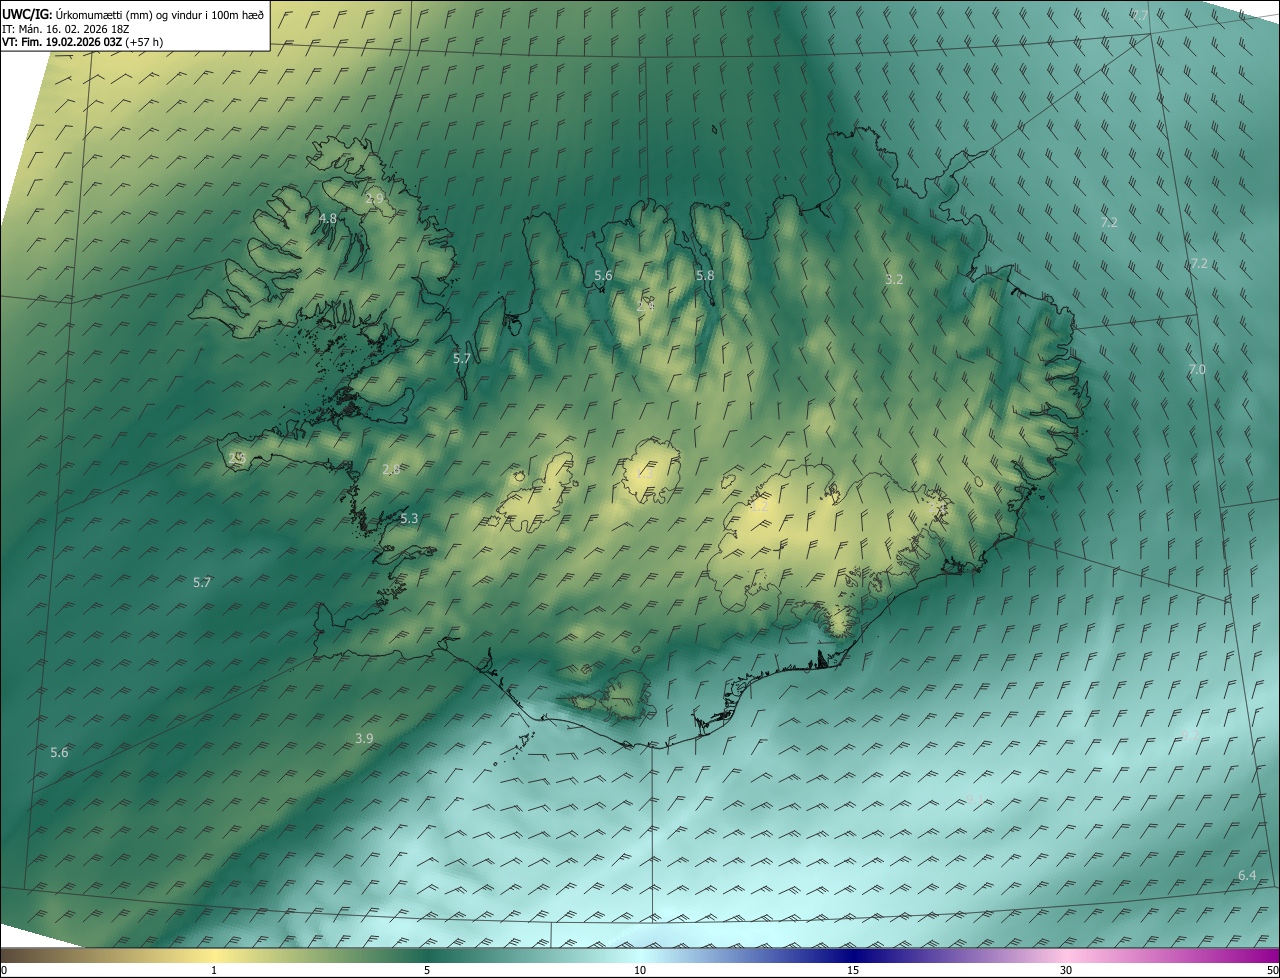Image resolution: width=1280 pixels, height=978 pixels.
Task: Click the 6.4 value label on the map
Action: click(1247, 875)
